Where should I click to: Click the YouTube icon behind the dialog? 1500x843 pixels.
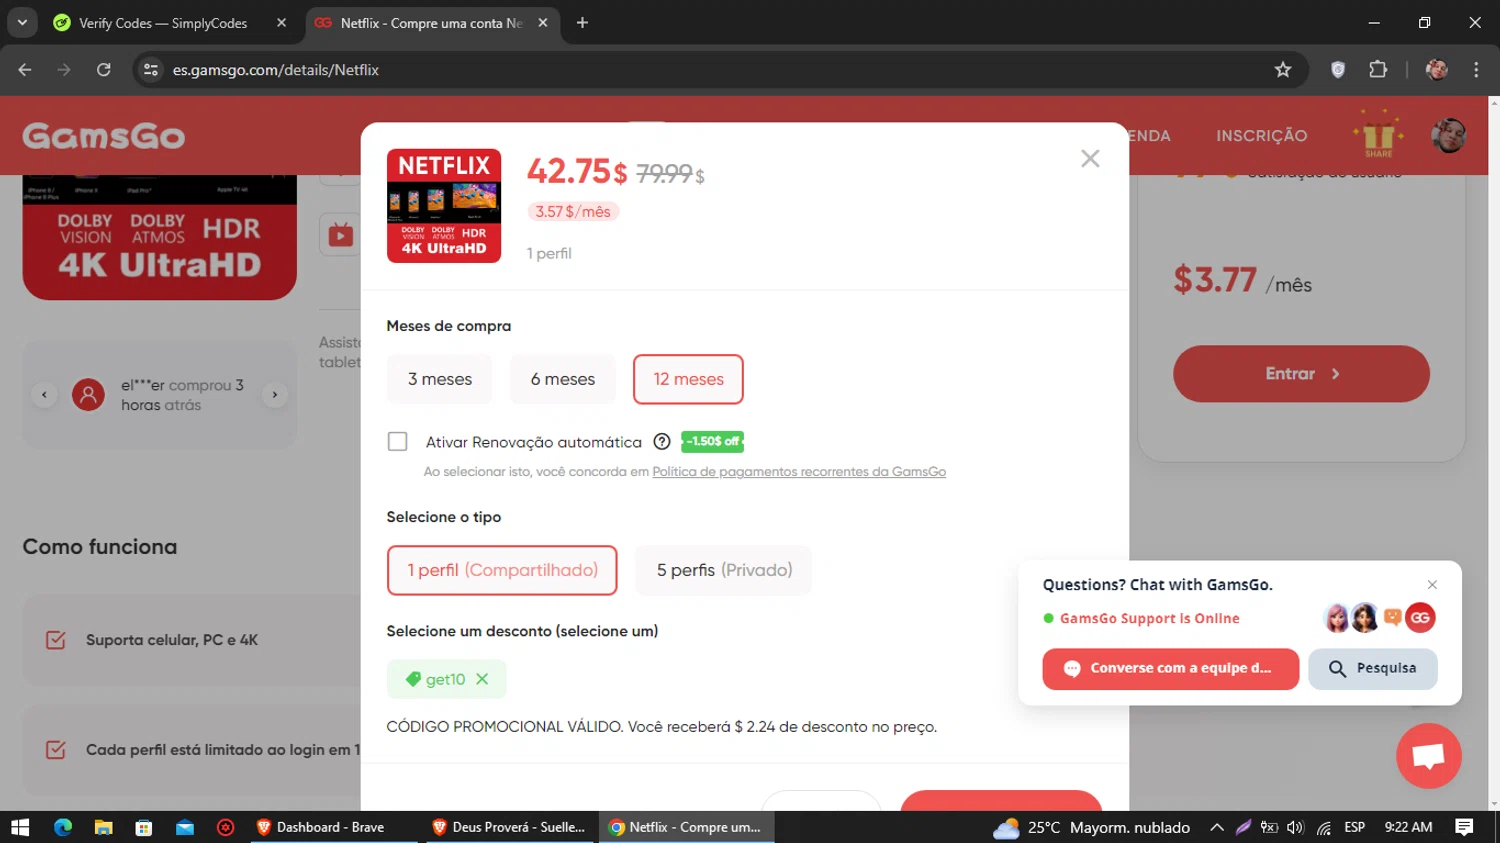coord(341,235)
